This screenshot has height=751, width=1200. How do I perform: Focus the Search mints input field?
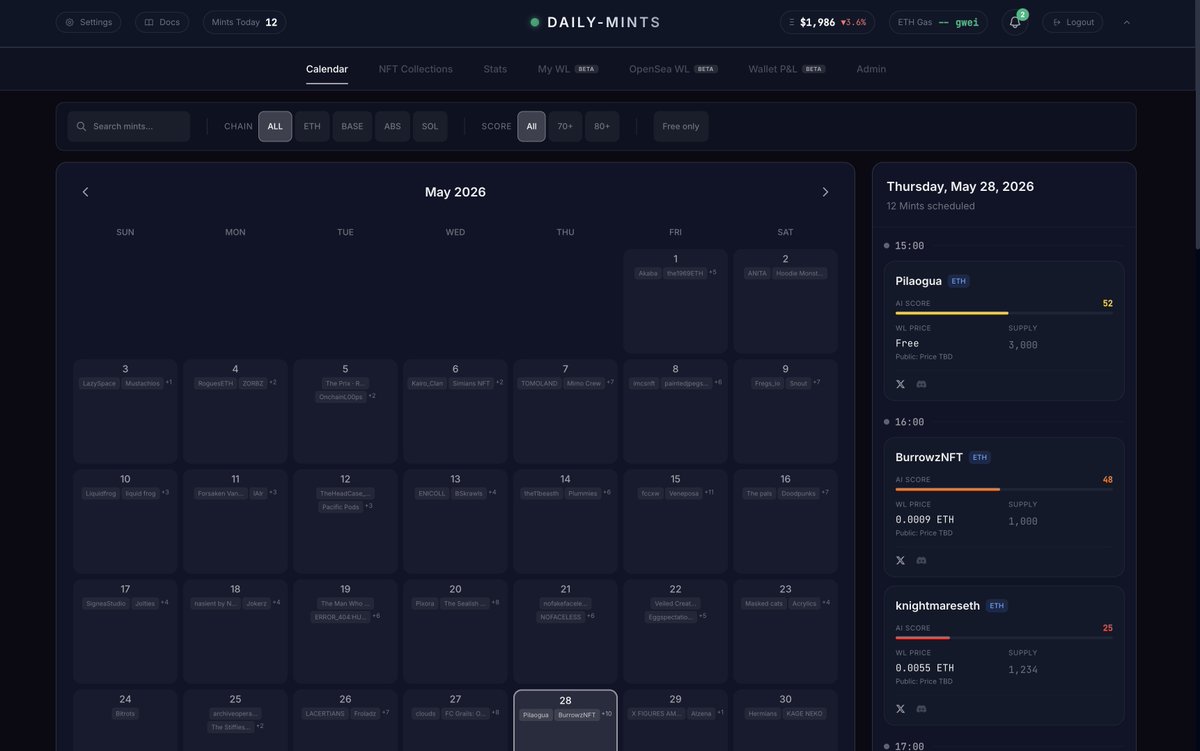tap(128, 126)
